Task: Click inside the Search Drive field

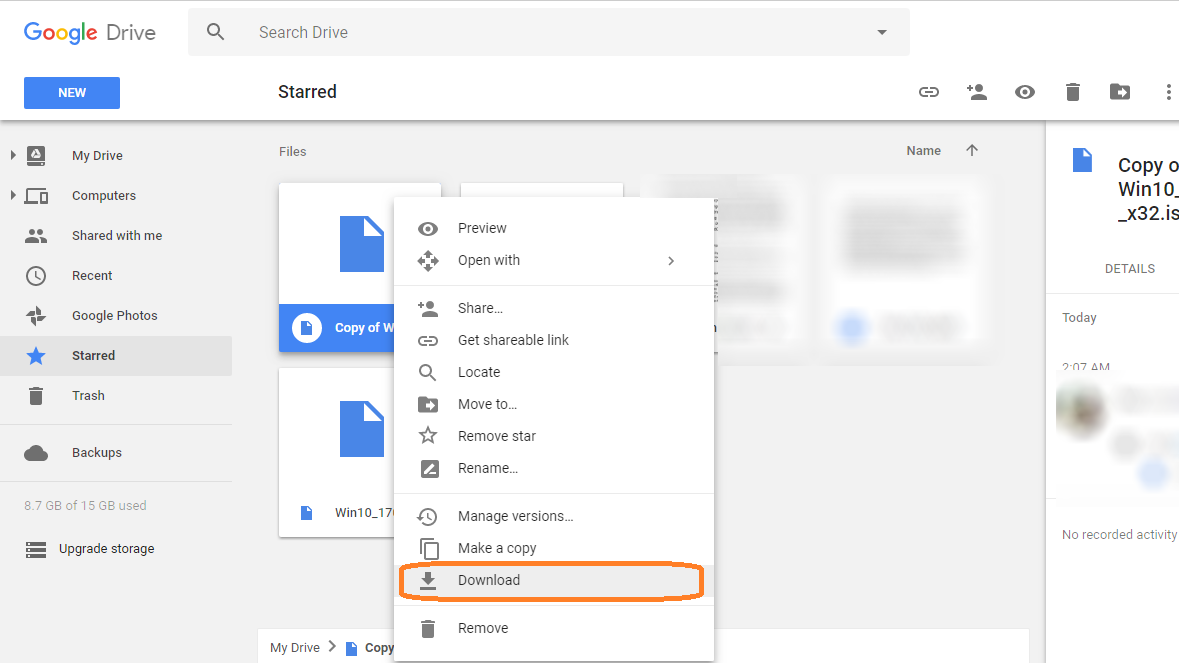Action: pyautogui.click(x=550, y=32)
